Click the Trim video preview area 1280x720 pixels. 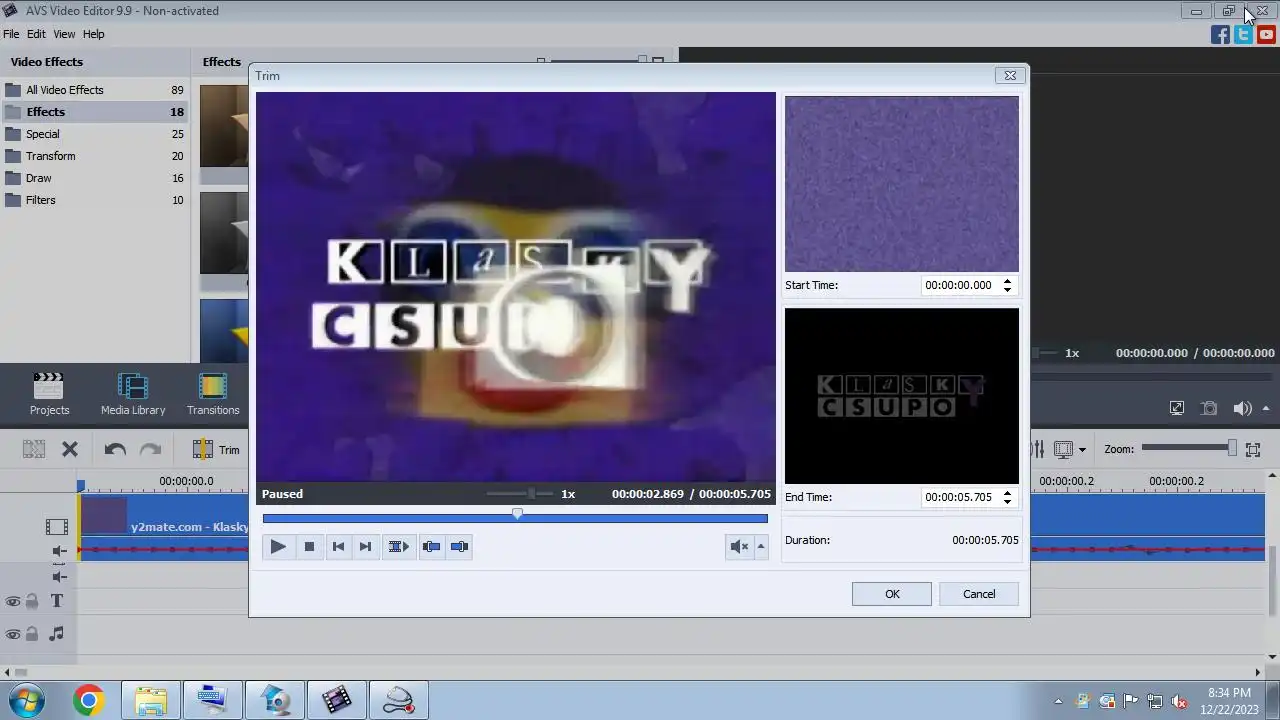pos(516,288)
